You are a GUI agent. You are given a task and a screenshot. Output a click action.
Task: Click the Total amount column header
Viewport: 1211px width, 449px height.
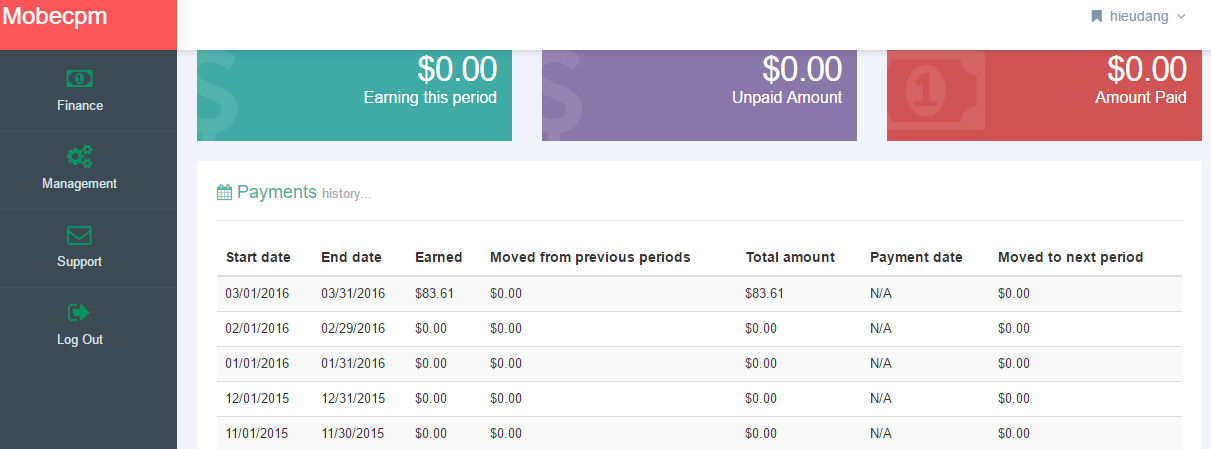tap(790, 257)
